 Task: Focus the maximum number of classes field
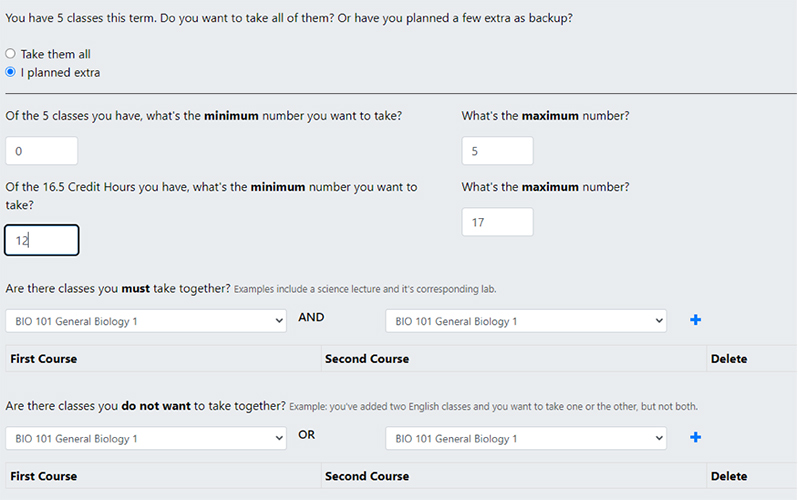coord(497,151)
